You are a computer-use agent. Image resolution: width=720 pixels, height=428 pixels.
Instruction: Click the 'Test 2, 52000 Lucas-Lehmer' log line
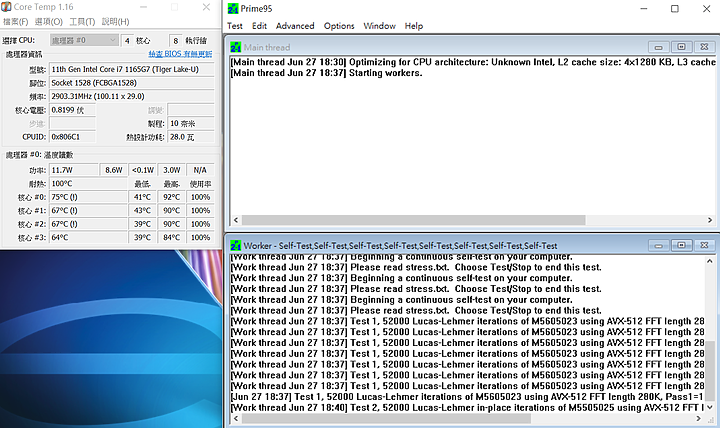point(467,407)
